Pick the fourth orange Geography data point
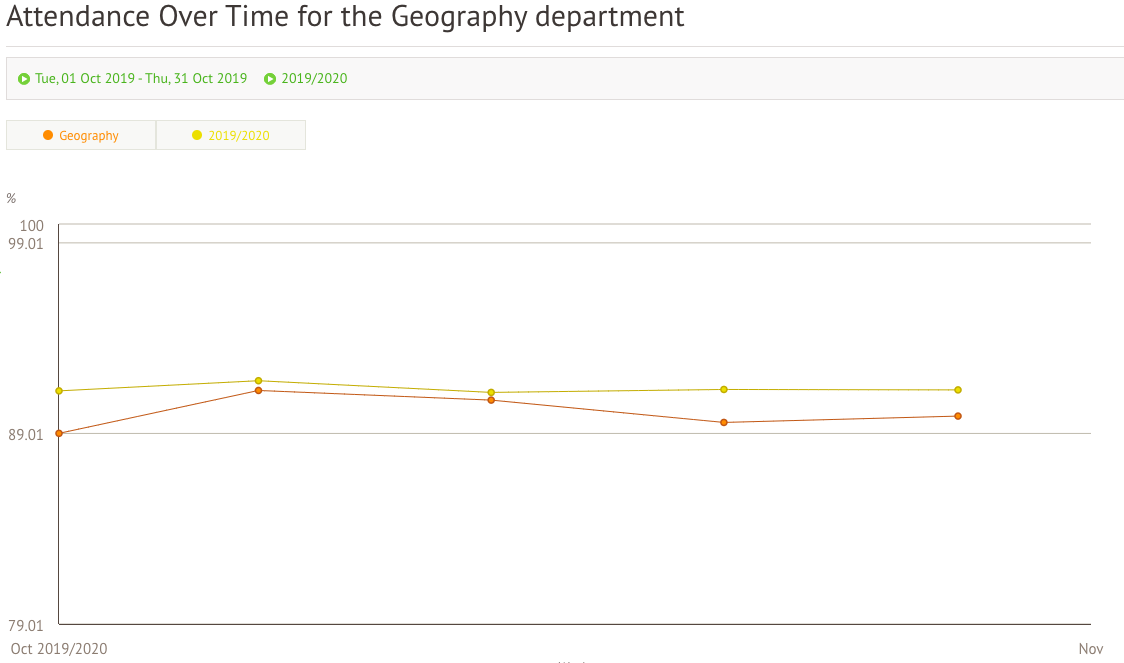 tap(724, 422)
